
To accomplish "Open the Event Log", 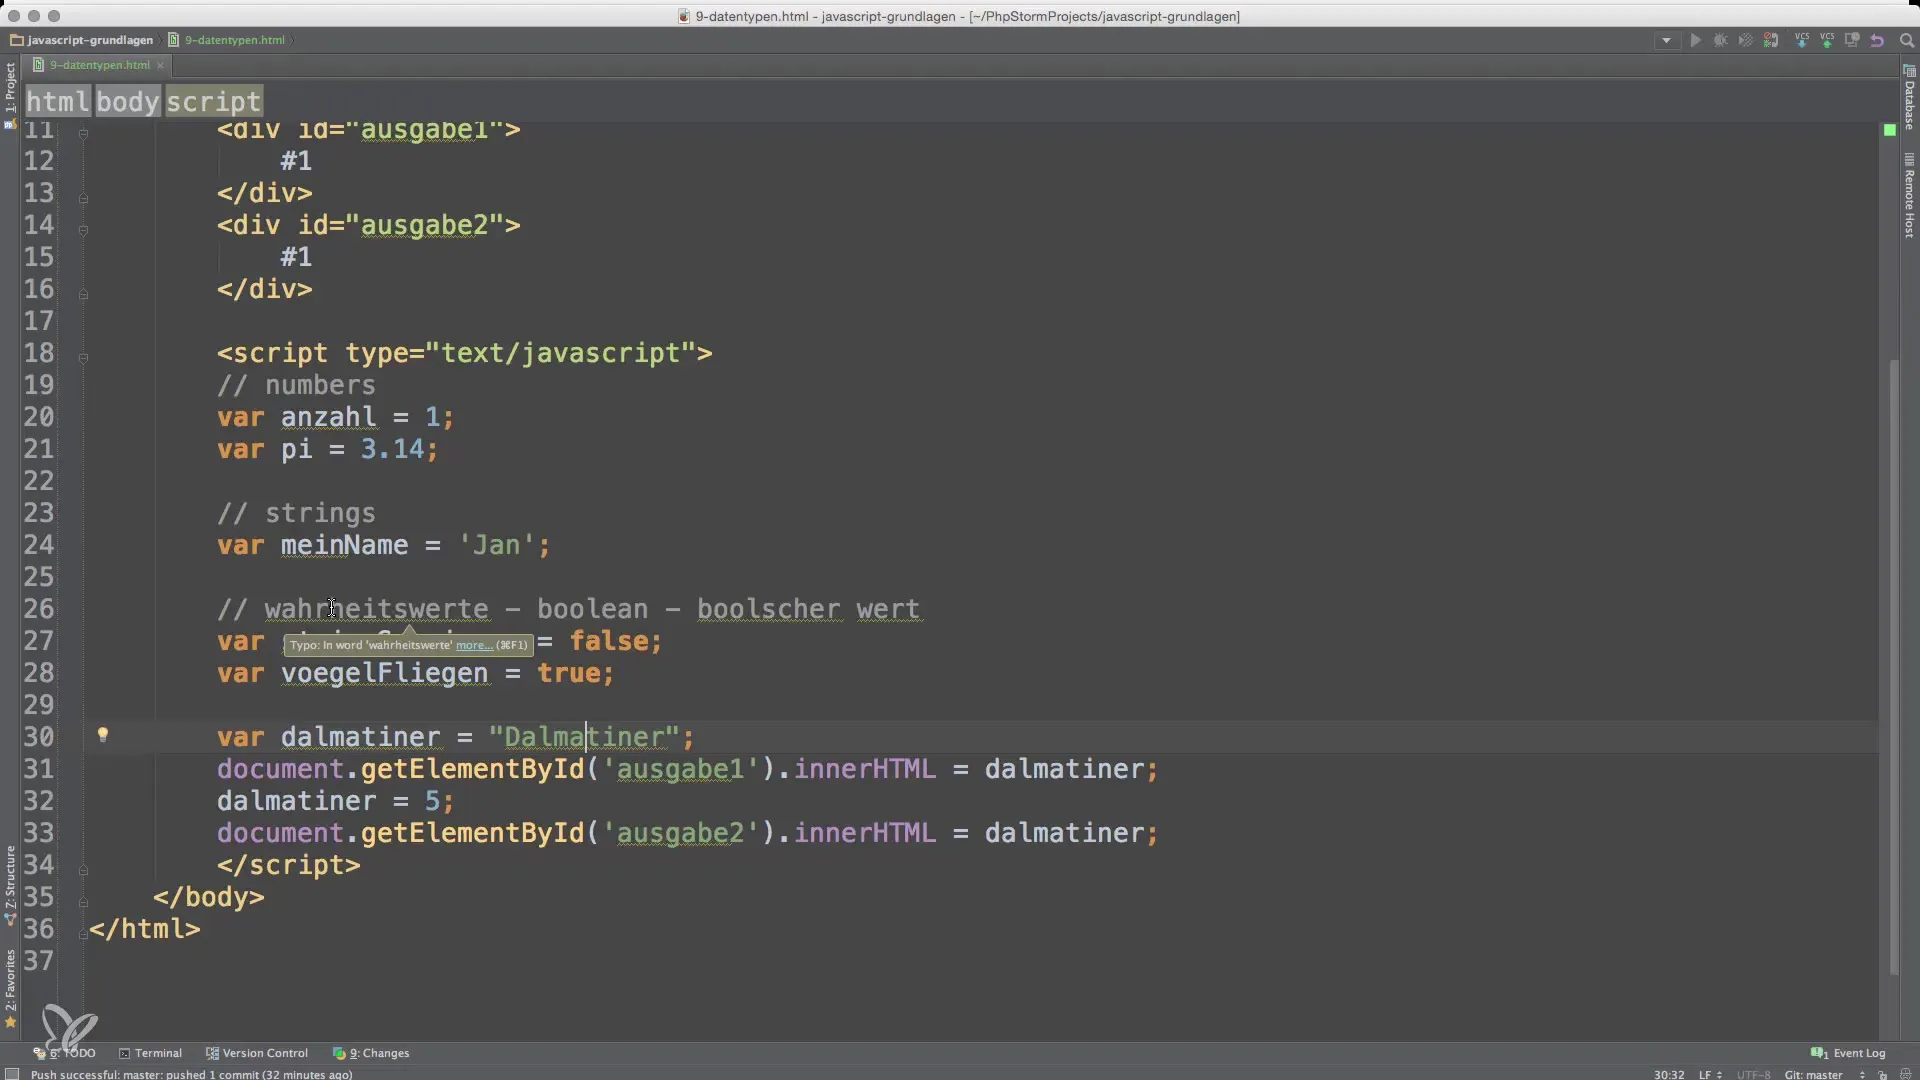I will tap(1848, 1053).
